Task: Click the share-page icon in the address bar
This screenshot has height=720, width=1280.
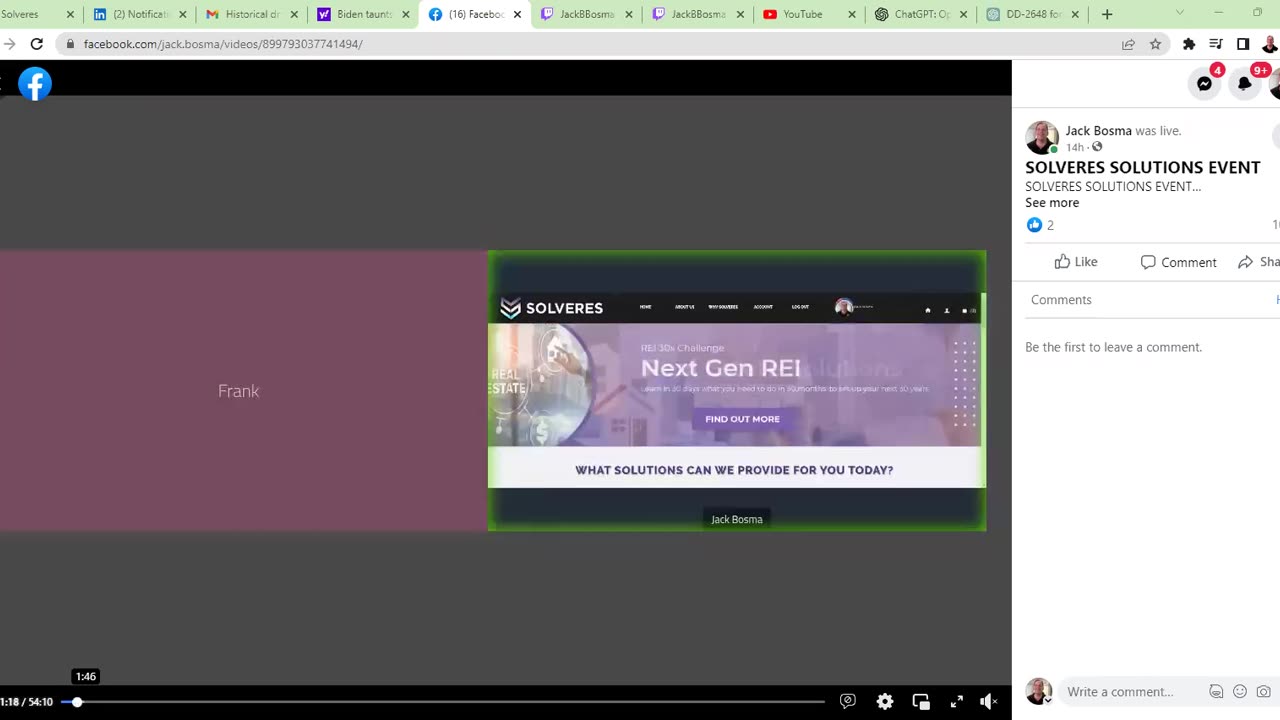Action: click(1128, 44)
